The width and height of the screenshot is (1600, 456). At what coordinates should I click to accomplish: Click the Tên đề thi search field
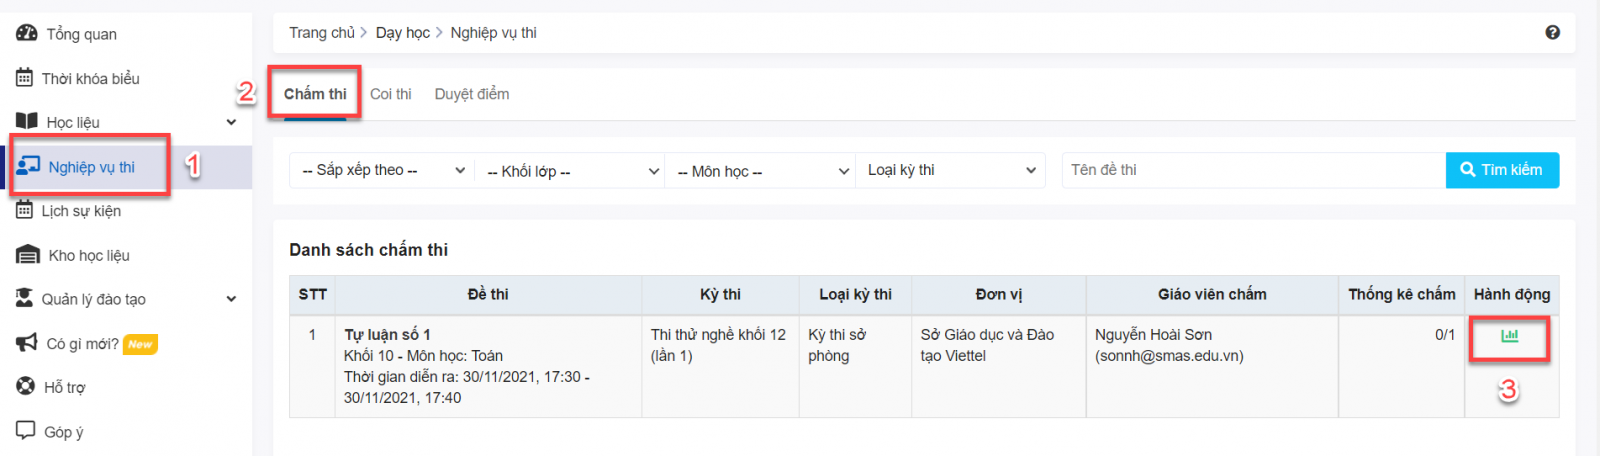(x=1253, y=170)
